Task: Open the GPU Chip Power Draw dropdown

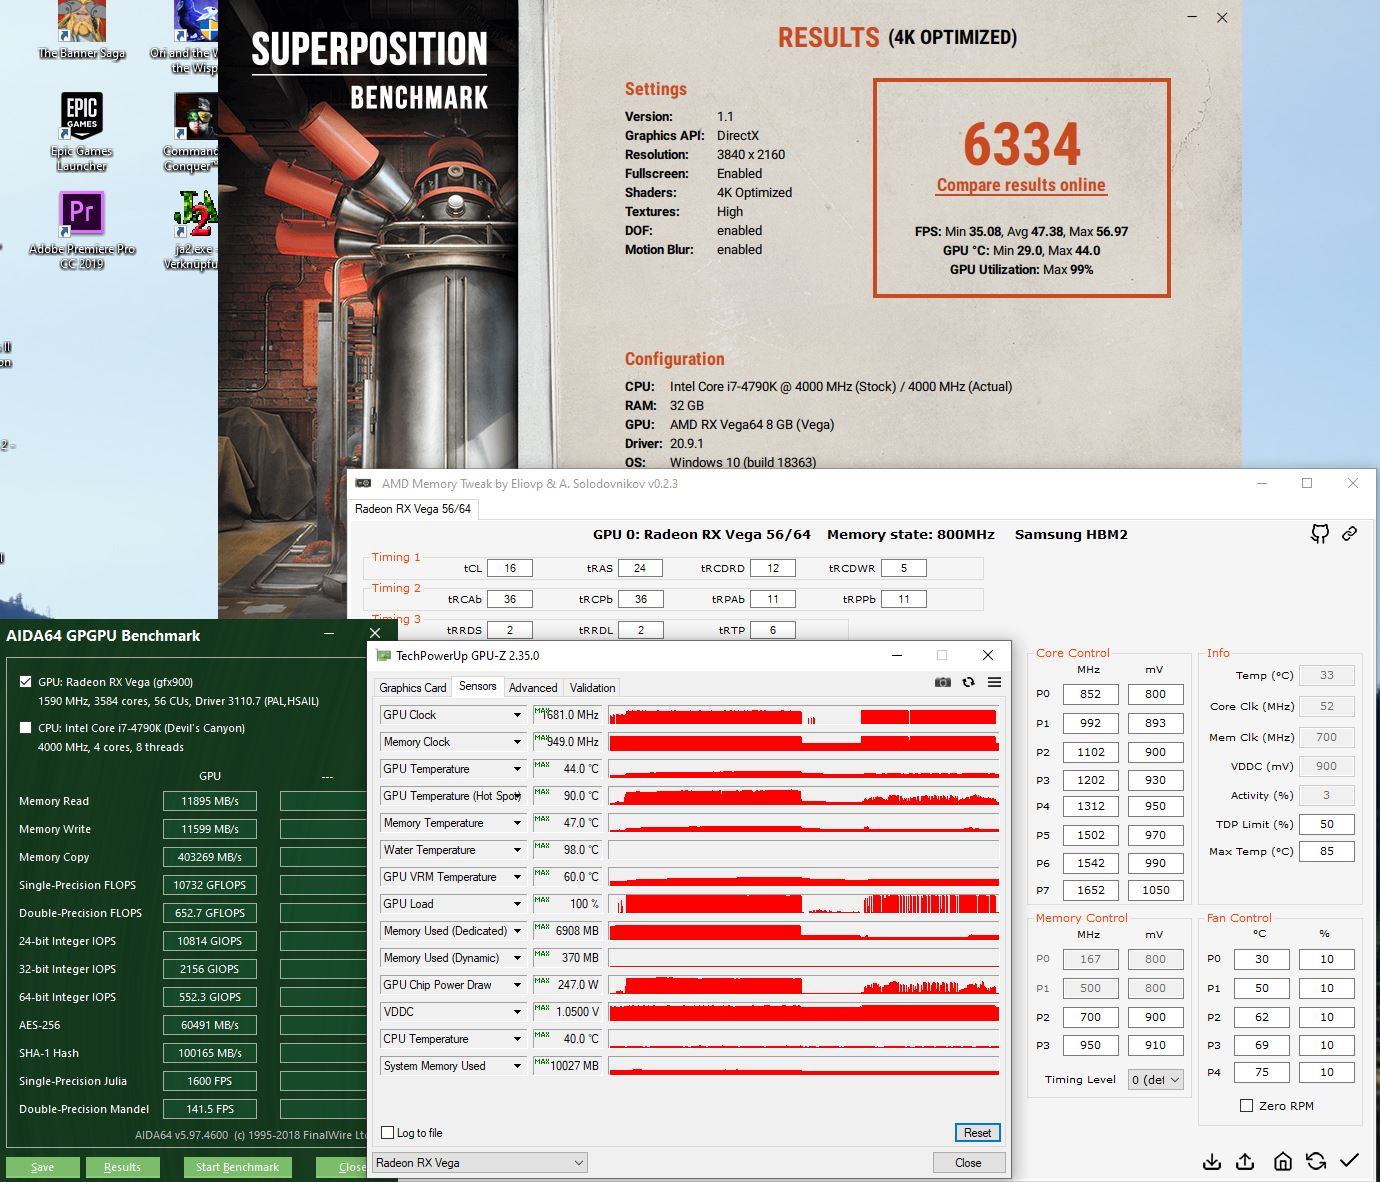Action: click(517, 985)
